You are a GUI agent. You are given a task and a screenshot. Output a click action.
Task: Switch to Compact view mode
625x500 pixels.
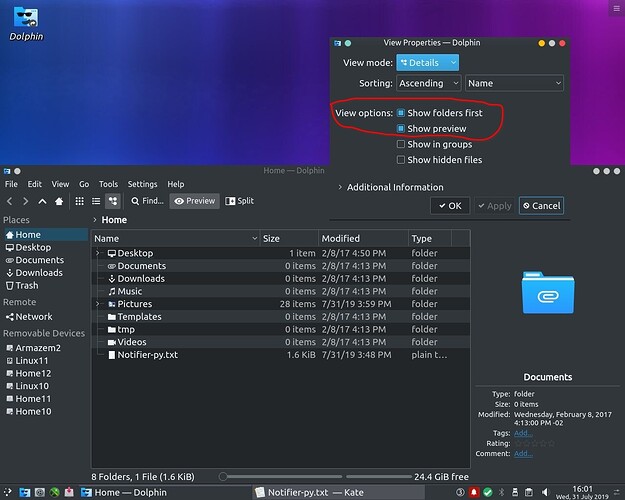(95, 201)
